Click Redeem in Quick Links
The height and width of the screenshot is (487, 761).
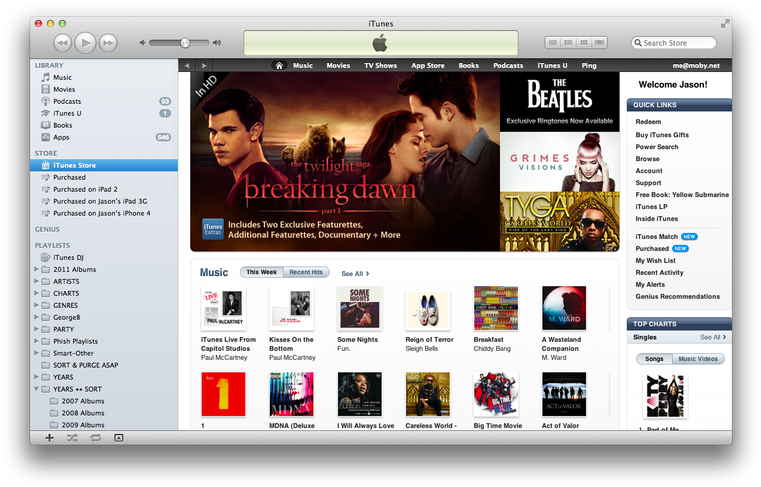coord(648,122)
